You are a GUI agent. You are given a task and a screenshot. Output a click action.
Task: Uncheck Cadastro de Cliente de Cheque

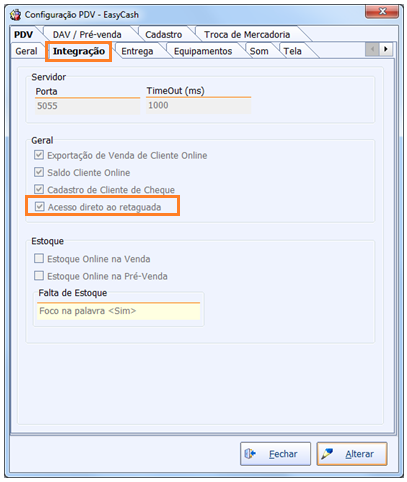(x=39, y=190)
